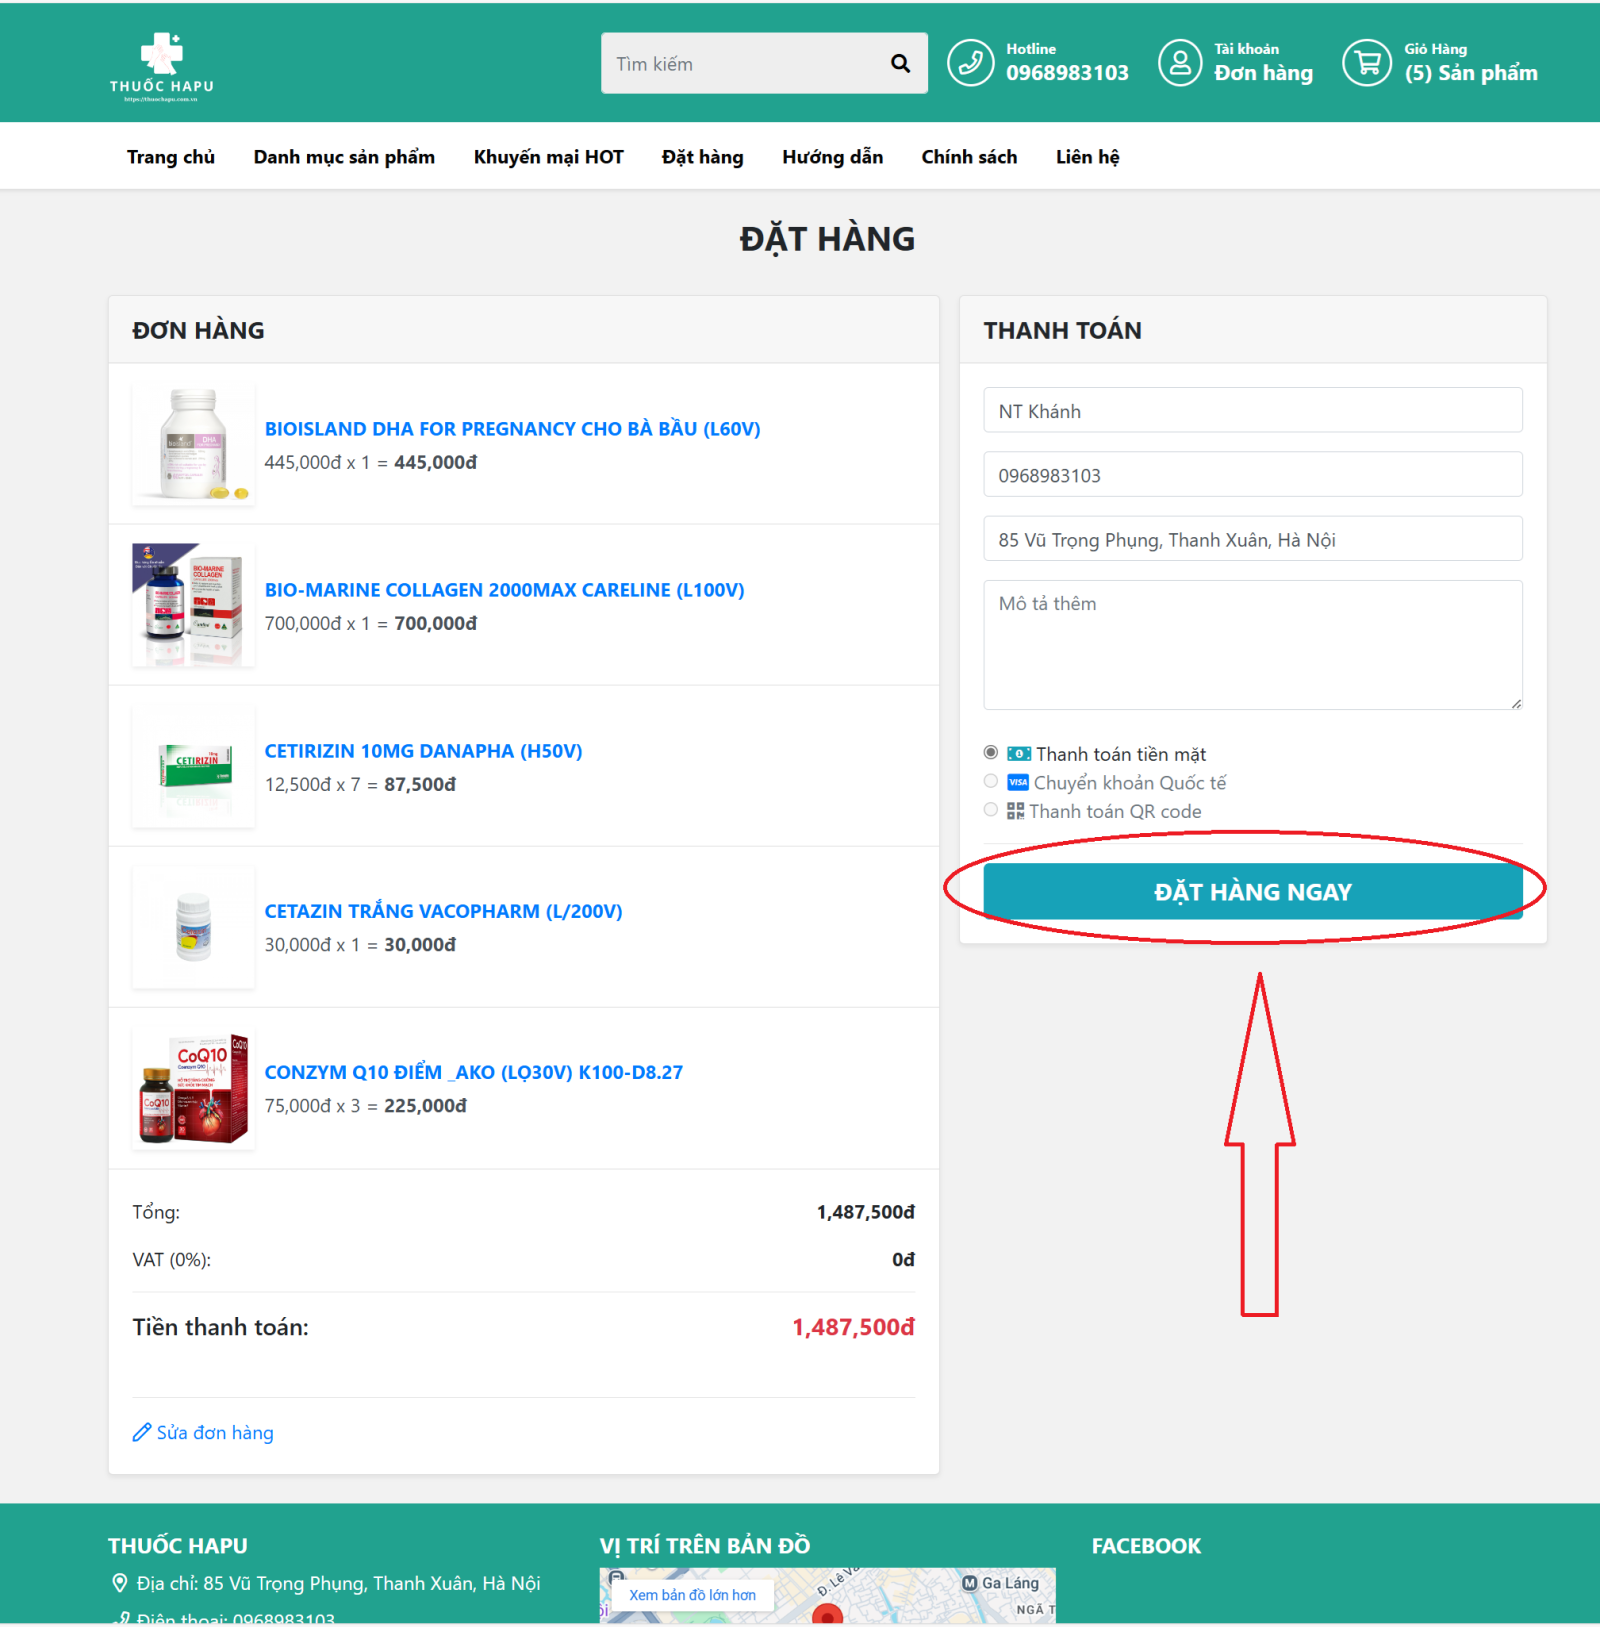The height and width of the screenshot is (1627, 1600).
Task: Click the hotline phone icon
Action: [970, 63]
